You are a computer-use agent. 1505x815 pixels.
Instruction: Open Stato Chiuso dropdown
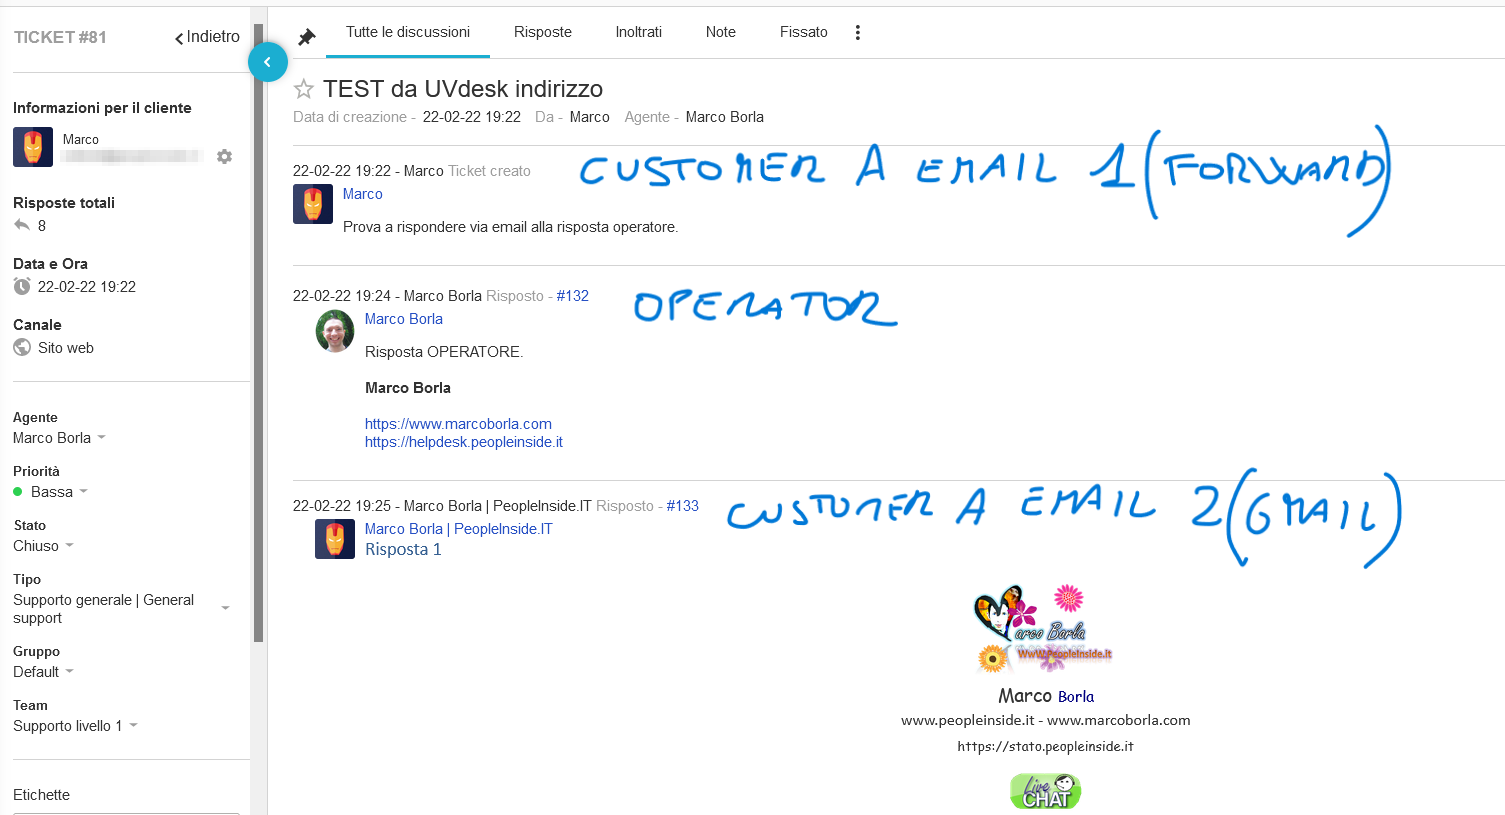coord(43,546)
